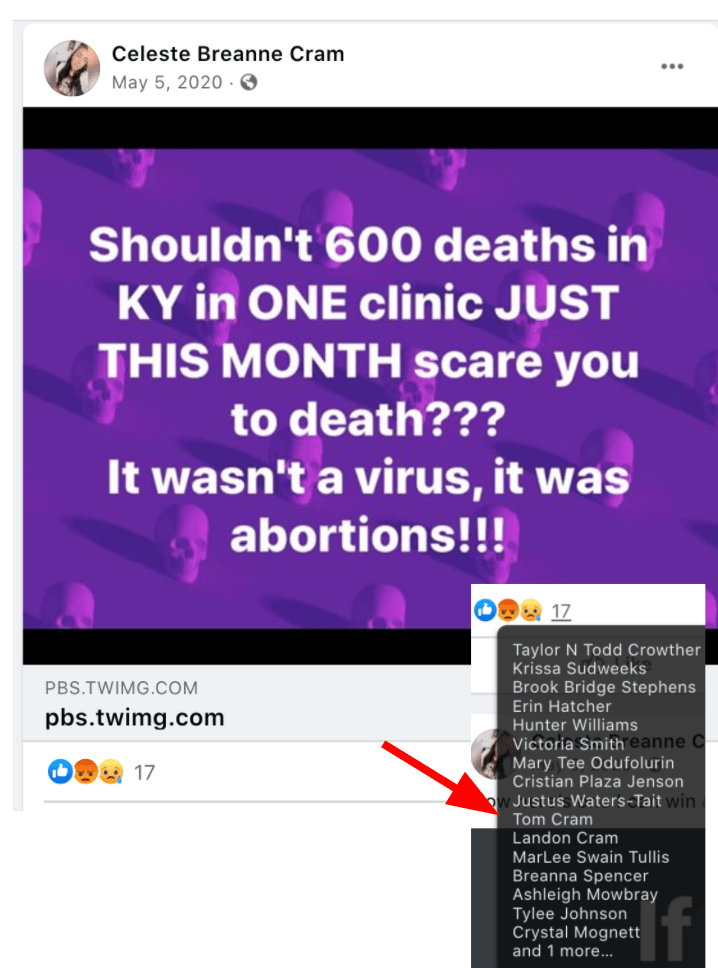718x968 pixels.
Task: Select Crystal Mognett in the reactions list
Action: pyautogui.click(x=576, y=932)
